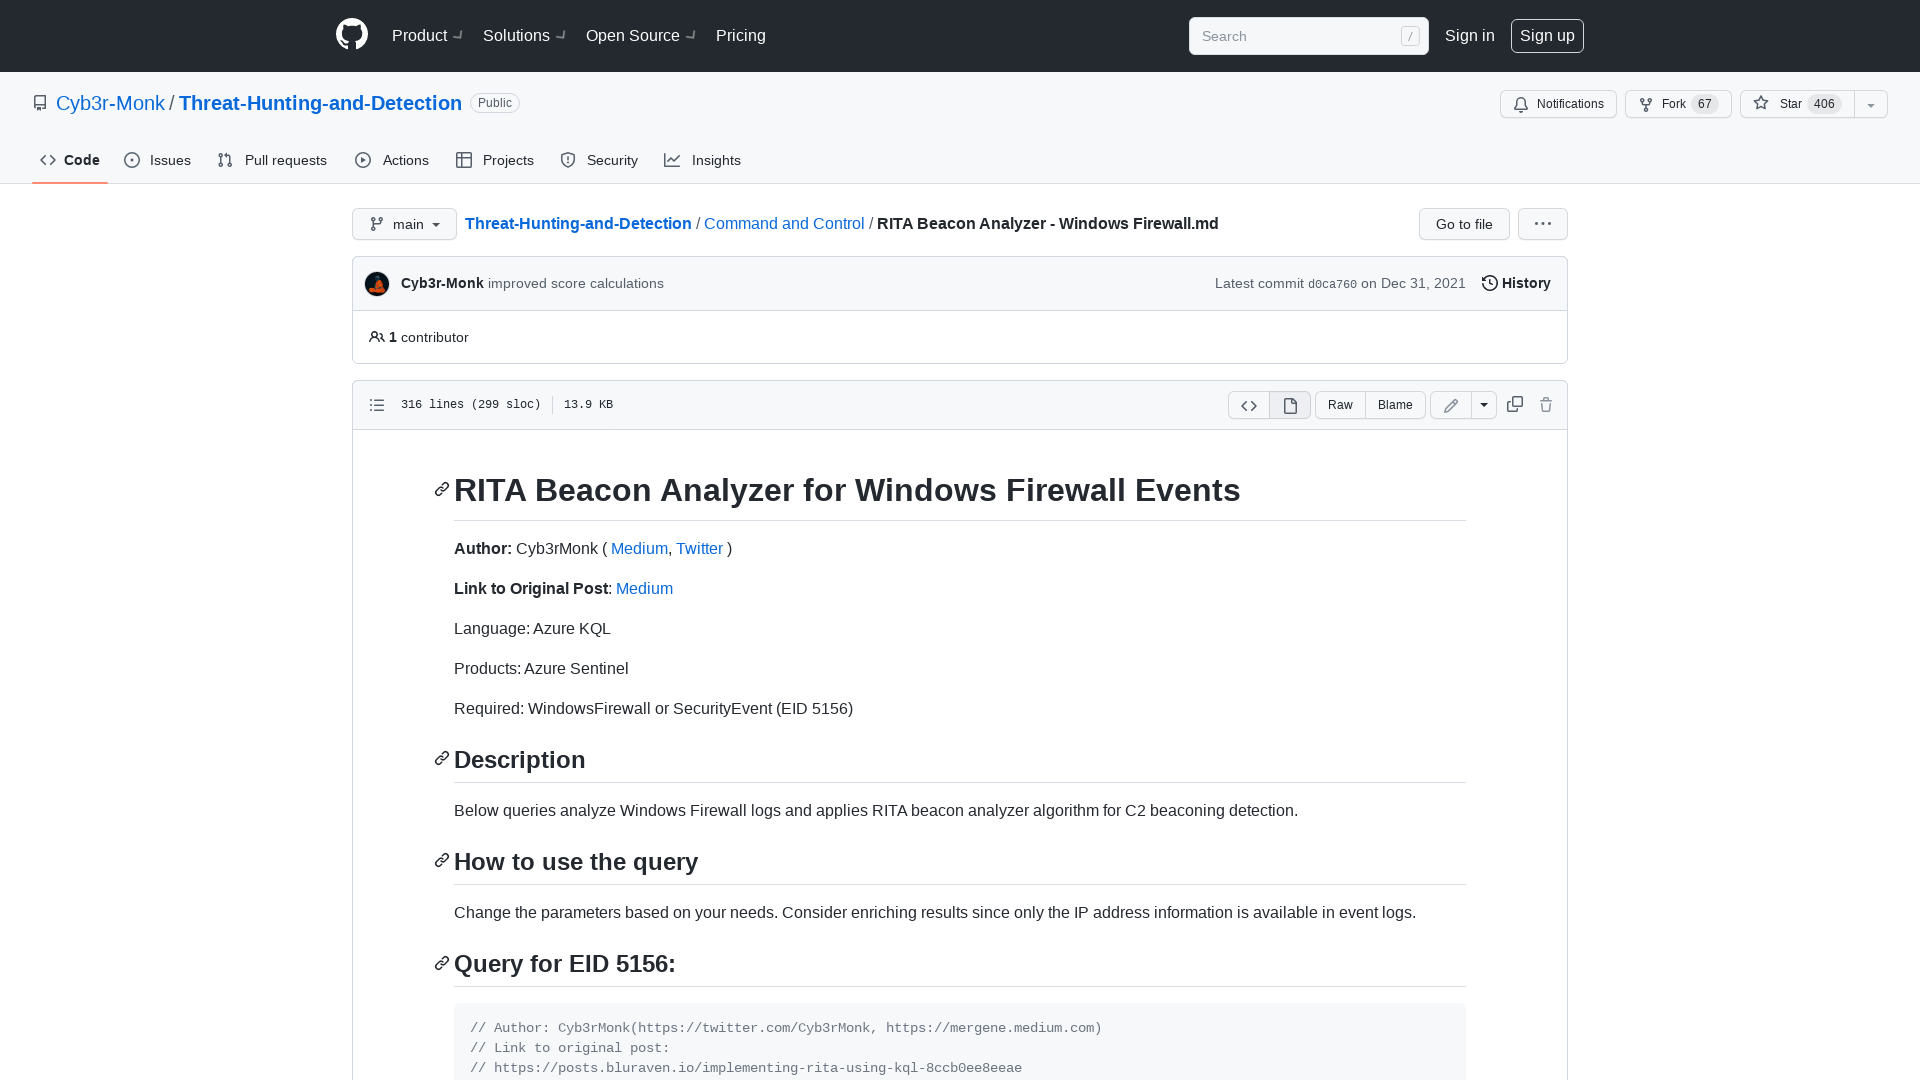Screen dimensions: 1920x1080
Task: Open the Projects tab
Action: point(495,160)
